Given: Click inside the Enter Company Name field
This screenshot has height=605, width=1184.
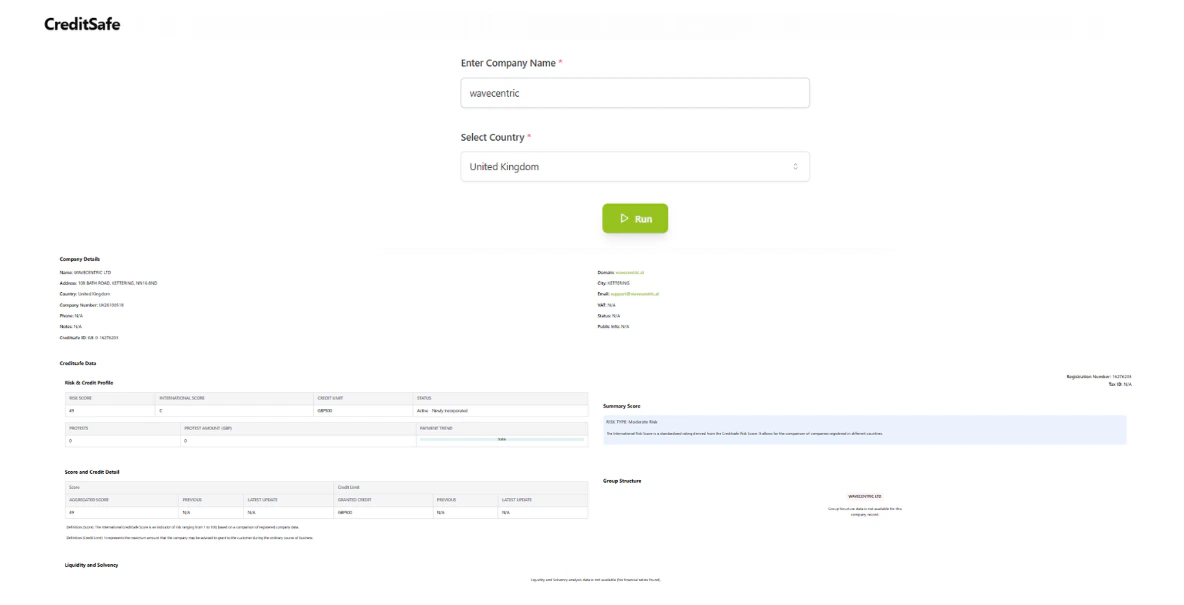Looking at the screenshot, I should 635,92.
